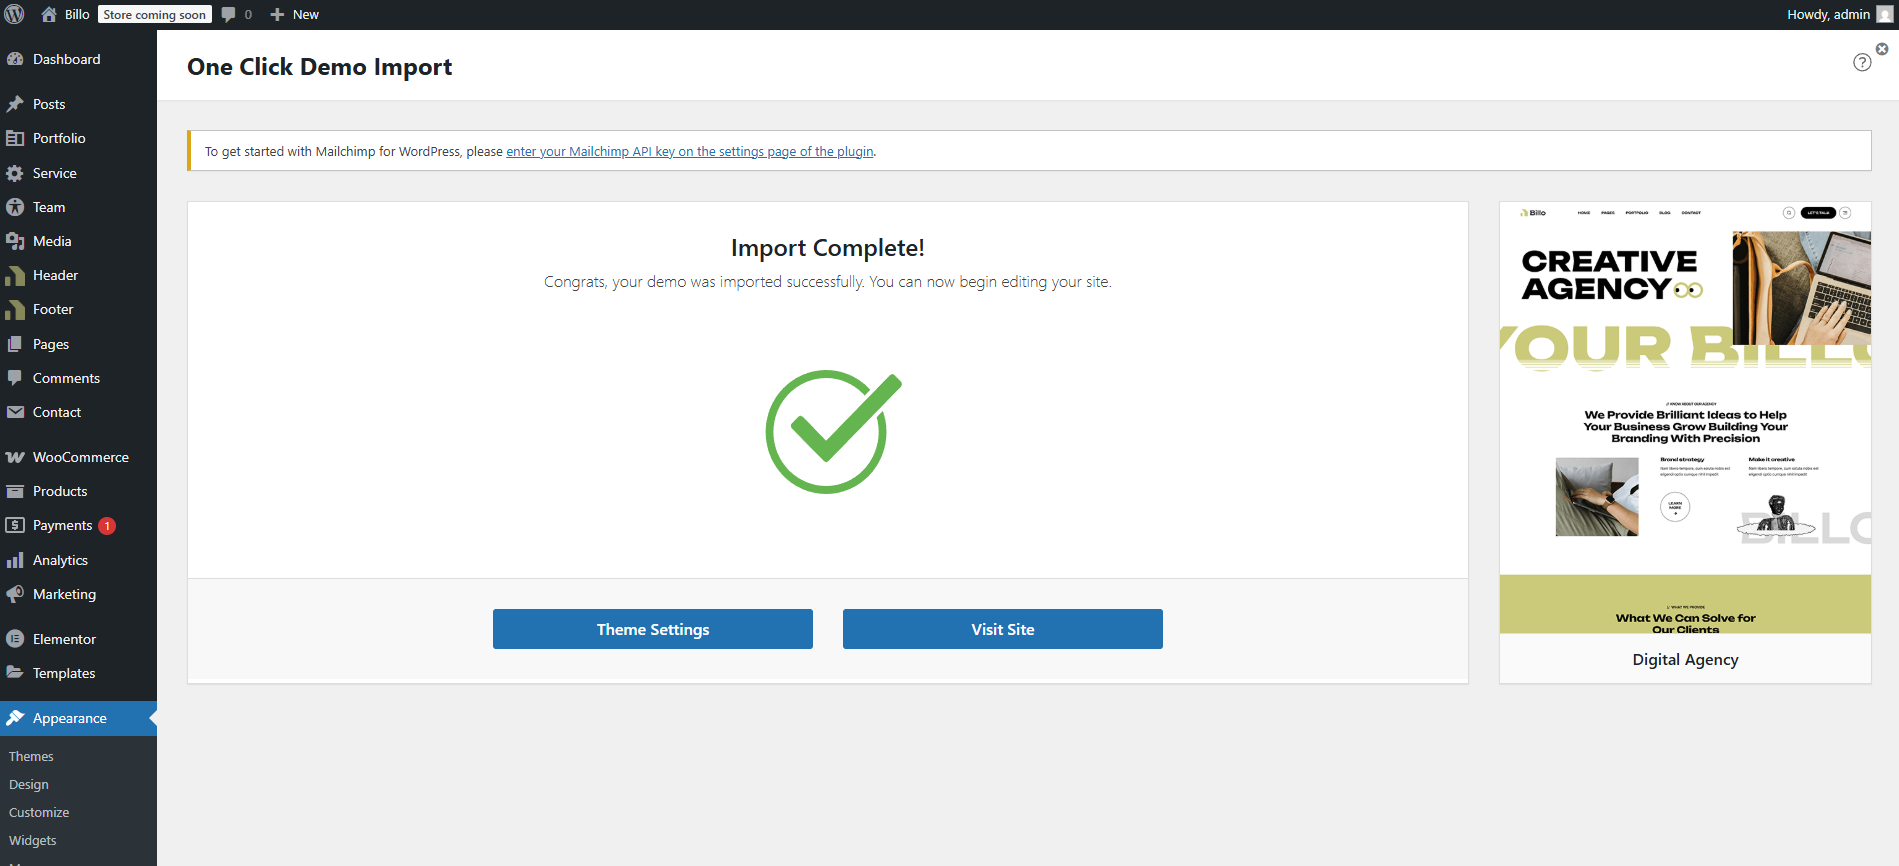Click the Posts pushpin icon
The image size is (1899, 866).
(15, 104)
